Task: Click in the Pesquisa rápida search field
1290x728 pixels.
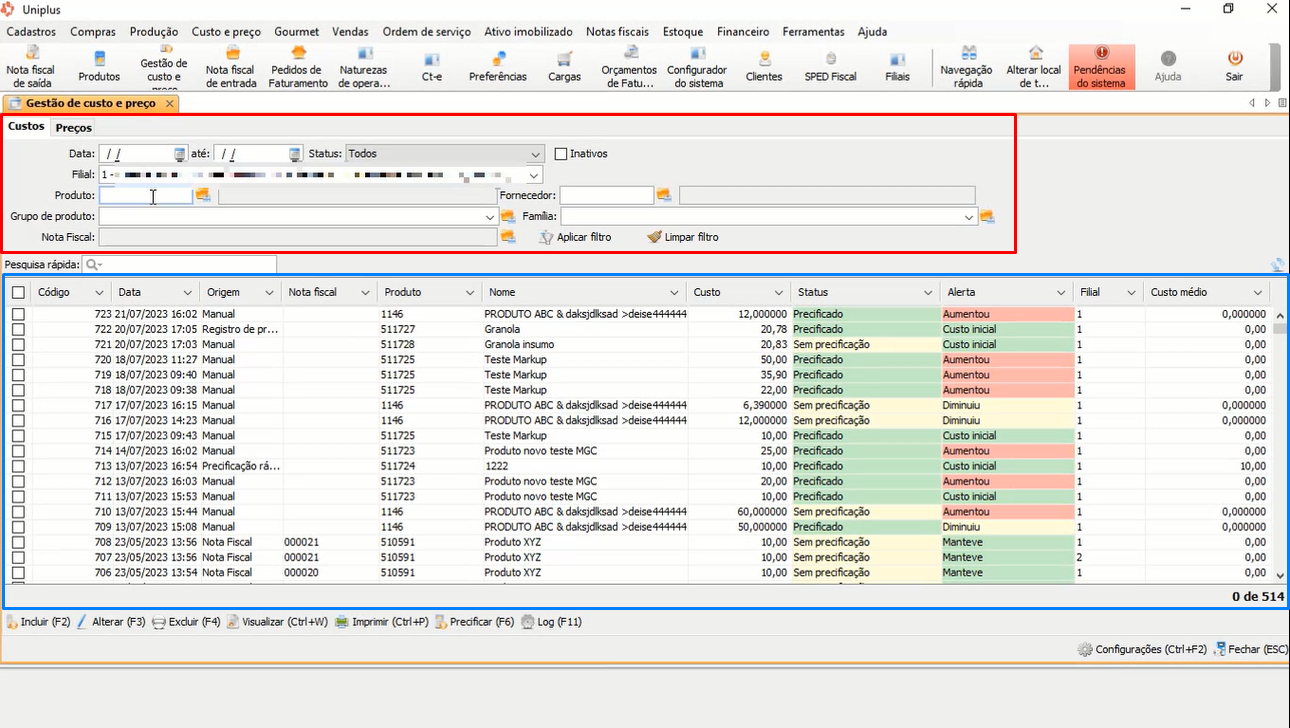Action: pos(180,265)
